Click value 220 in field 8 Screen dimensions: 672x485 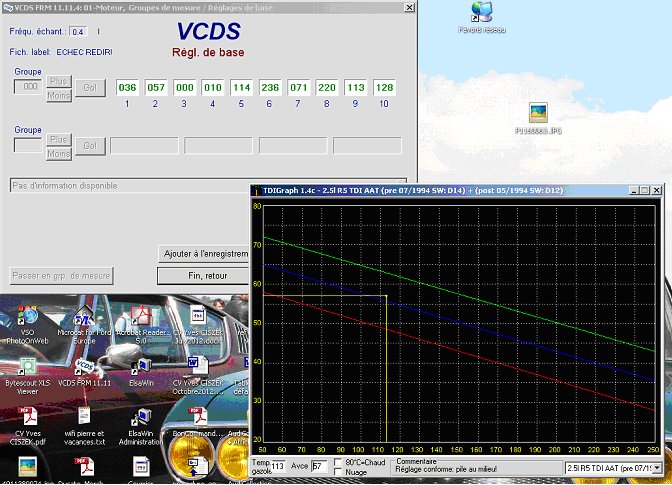(x=327, y=88)
